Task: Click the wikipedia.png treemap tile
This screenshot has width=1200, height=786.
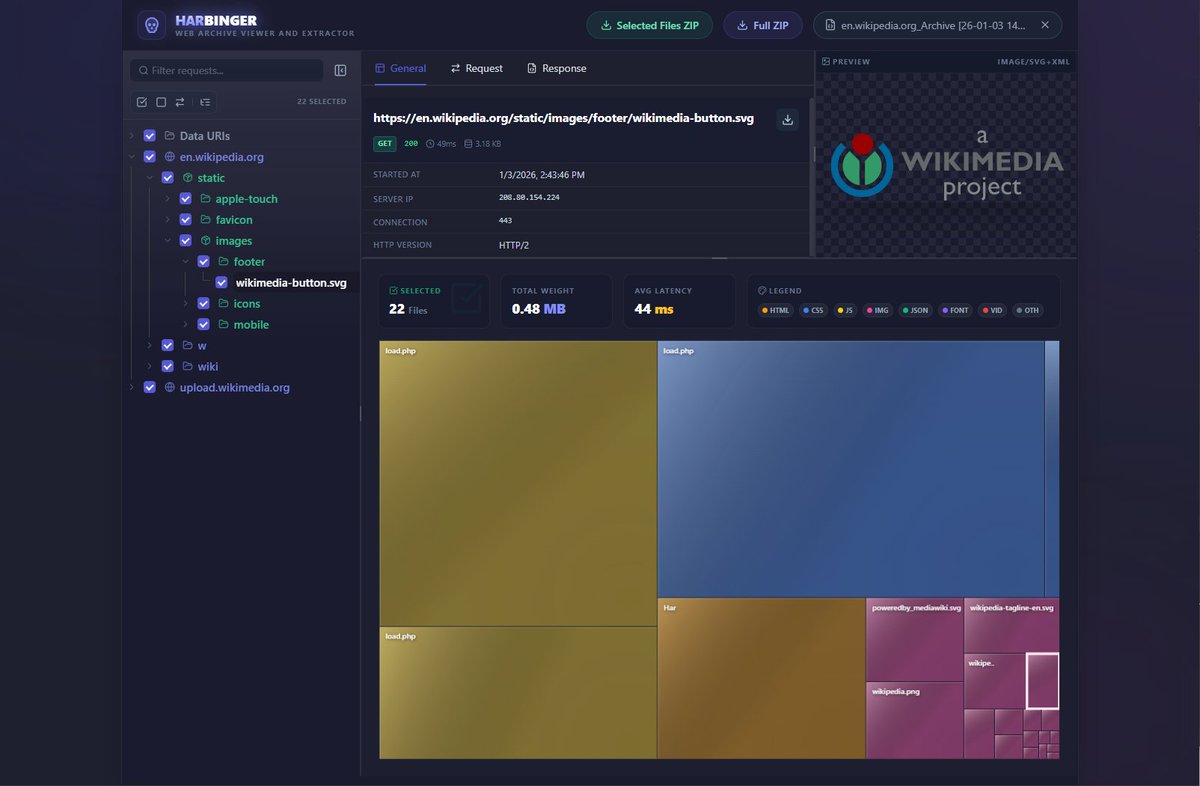Action: [915, 720]
